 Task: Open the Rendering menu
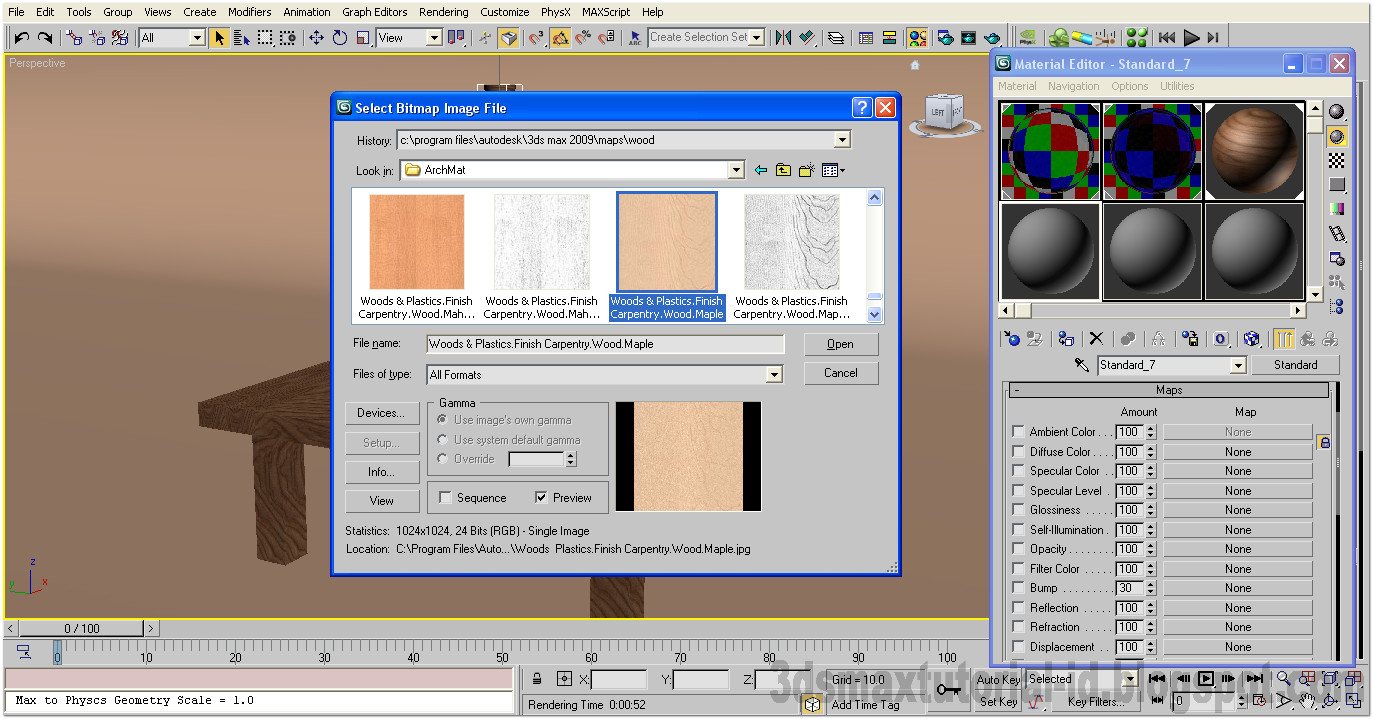[x=443, y=12]
